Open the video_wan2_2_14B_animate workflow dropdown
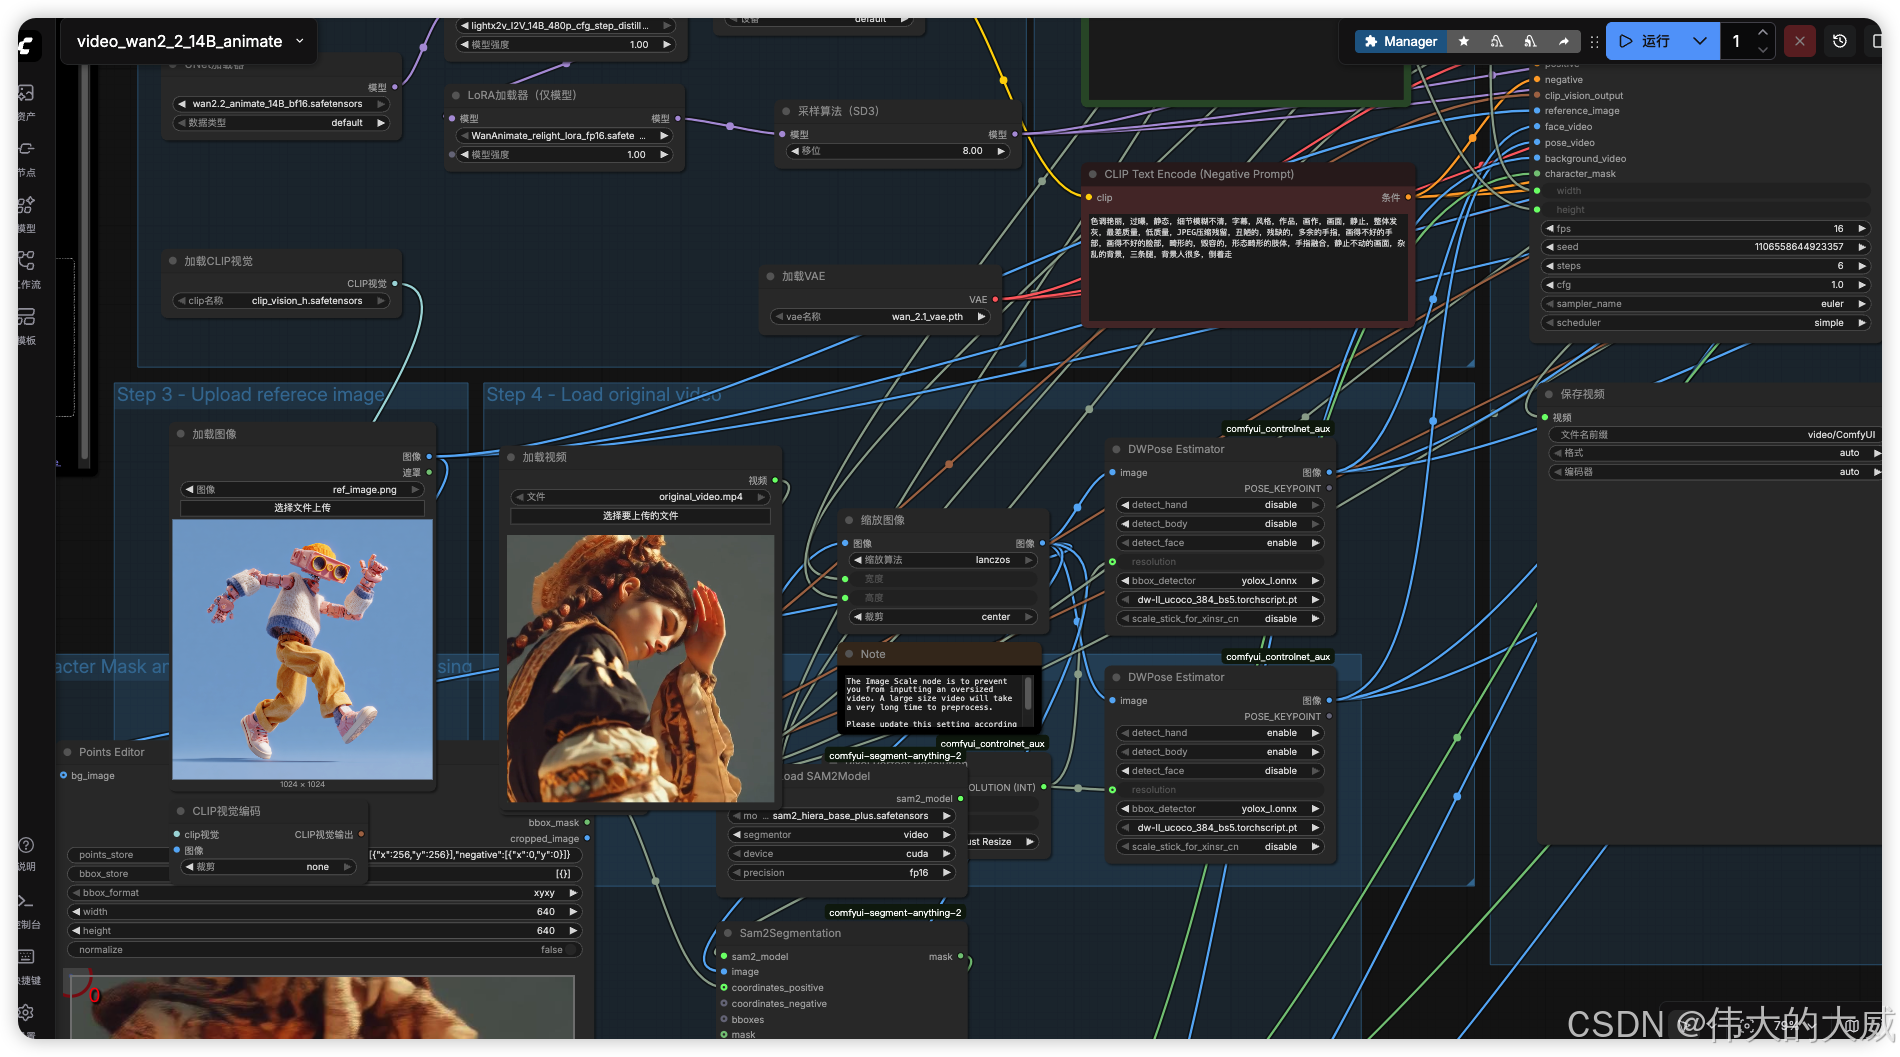Screen dimensions: 1900x1057 [x=189, y=41]
